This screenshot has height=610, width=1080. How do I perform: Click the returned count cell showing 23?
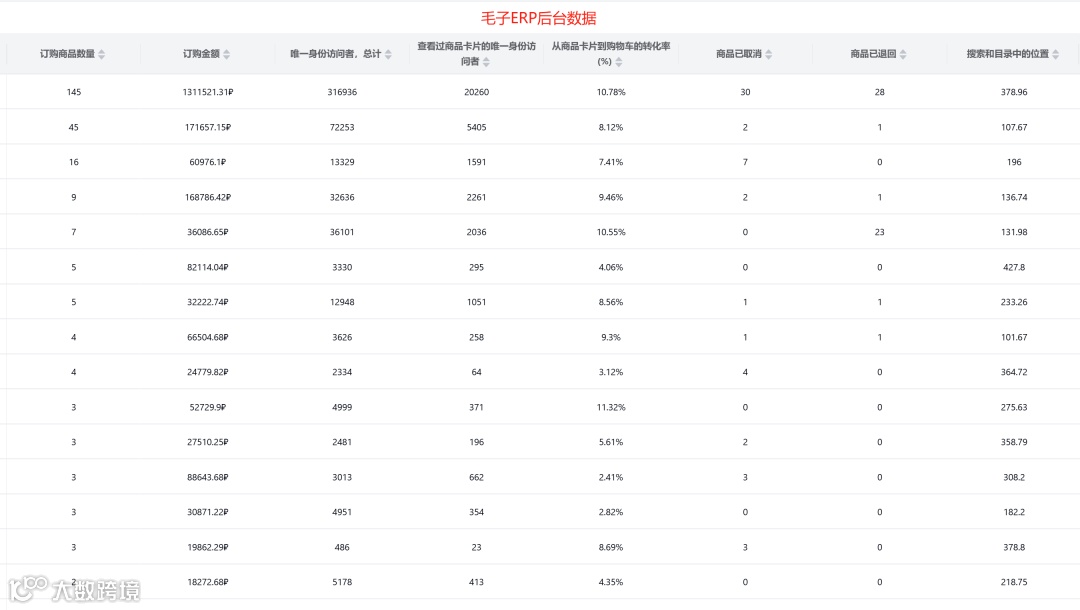(x=880, y=232)
